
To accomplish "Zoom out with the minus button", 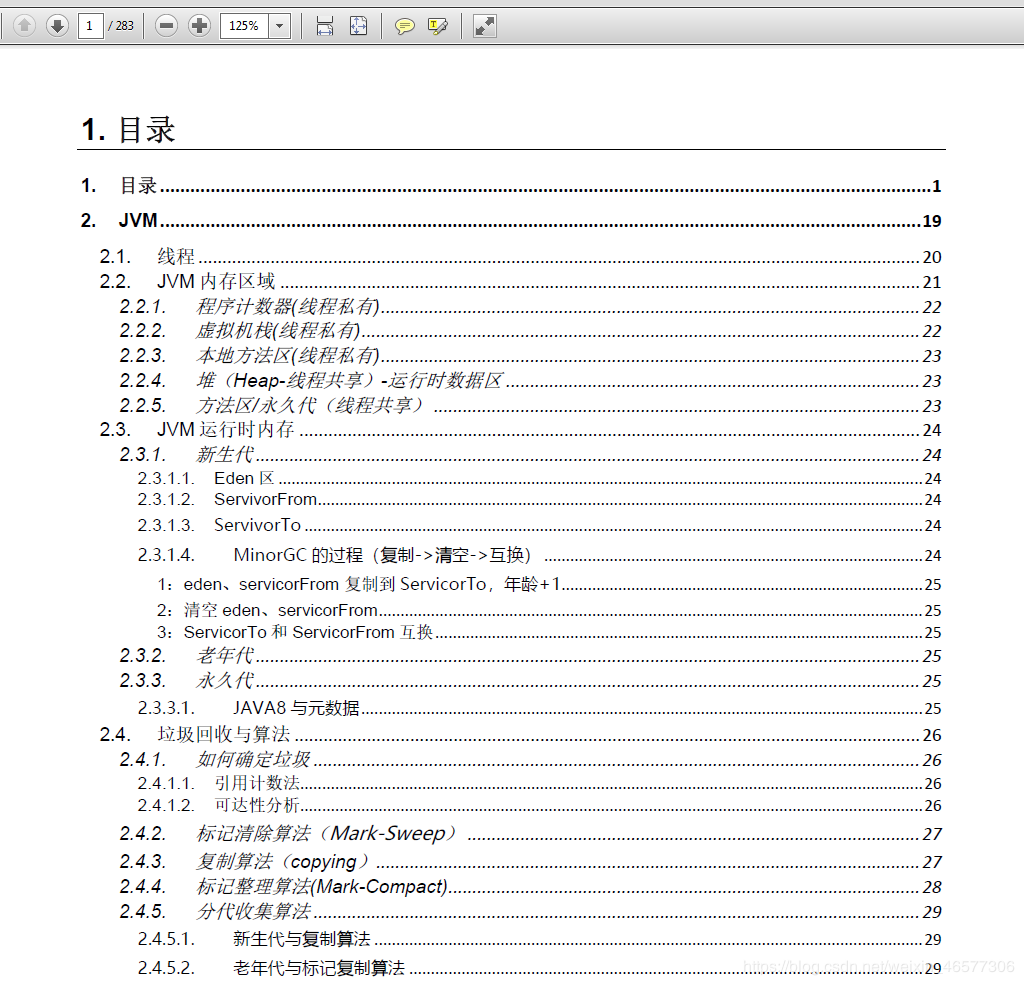I will 167,26.
